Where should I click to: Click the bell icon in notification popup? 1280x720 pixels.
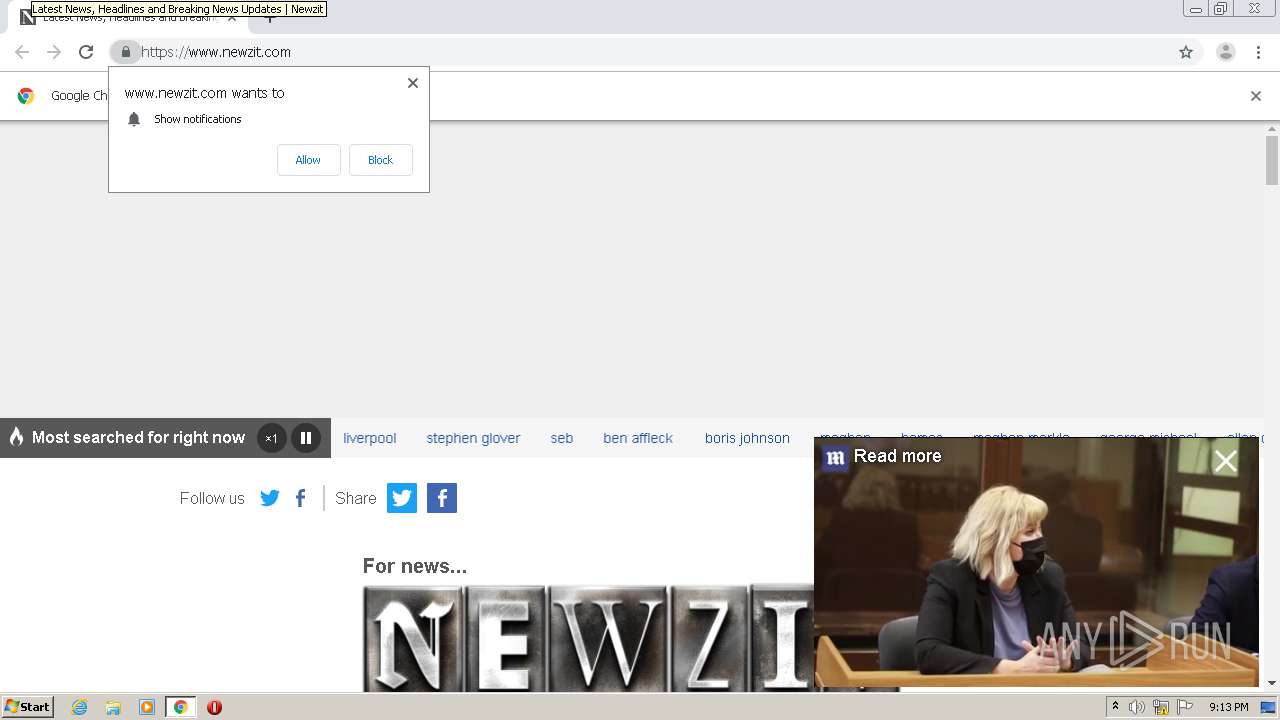point(134,119)
